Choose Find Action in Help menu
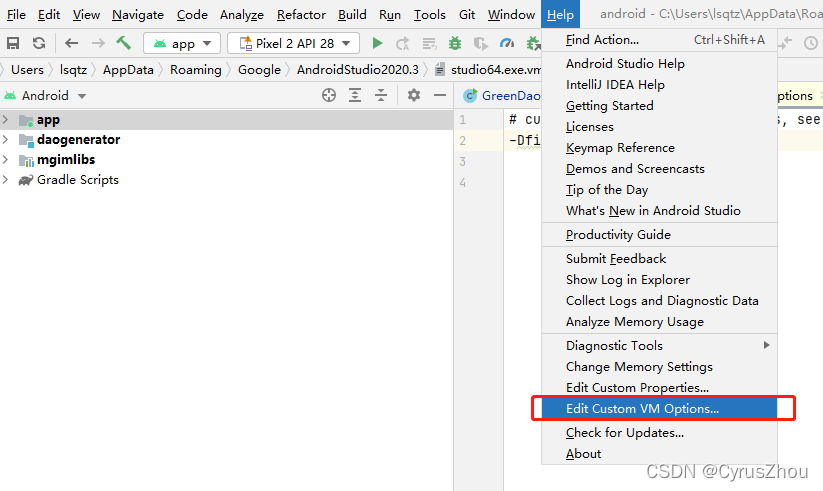This screenshot has width=823, height=491. coord(659,40)
